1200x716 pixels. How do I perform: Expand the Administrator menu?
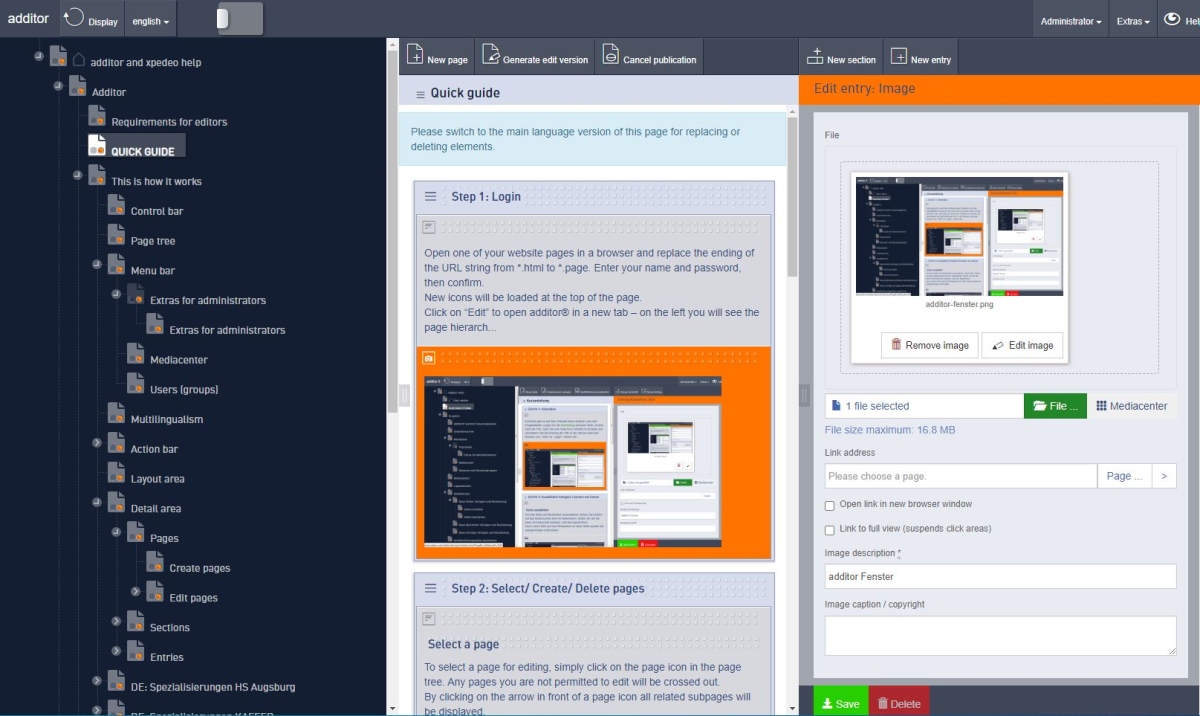tap(1071, 18)
